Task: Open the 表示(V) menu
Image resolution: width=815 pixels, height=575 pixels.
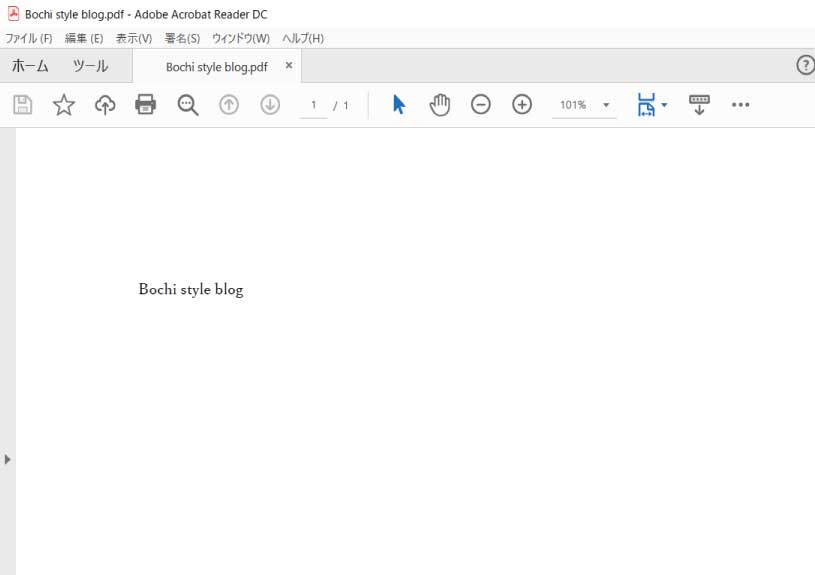Action: pyautogui.click(x=134, y=38)
